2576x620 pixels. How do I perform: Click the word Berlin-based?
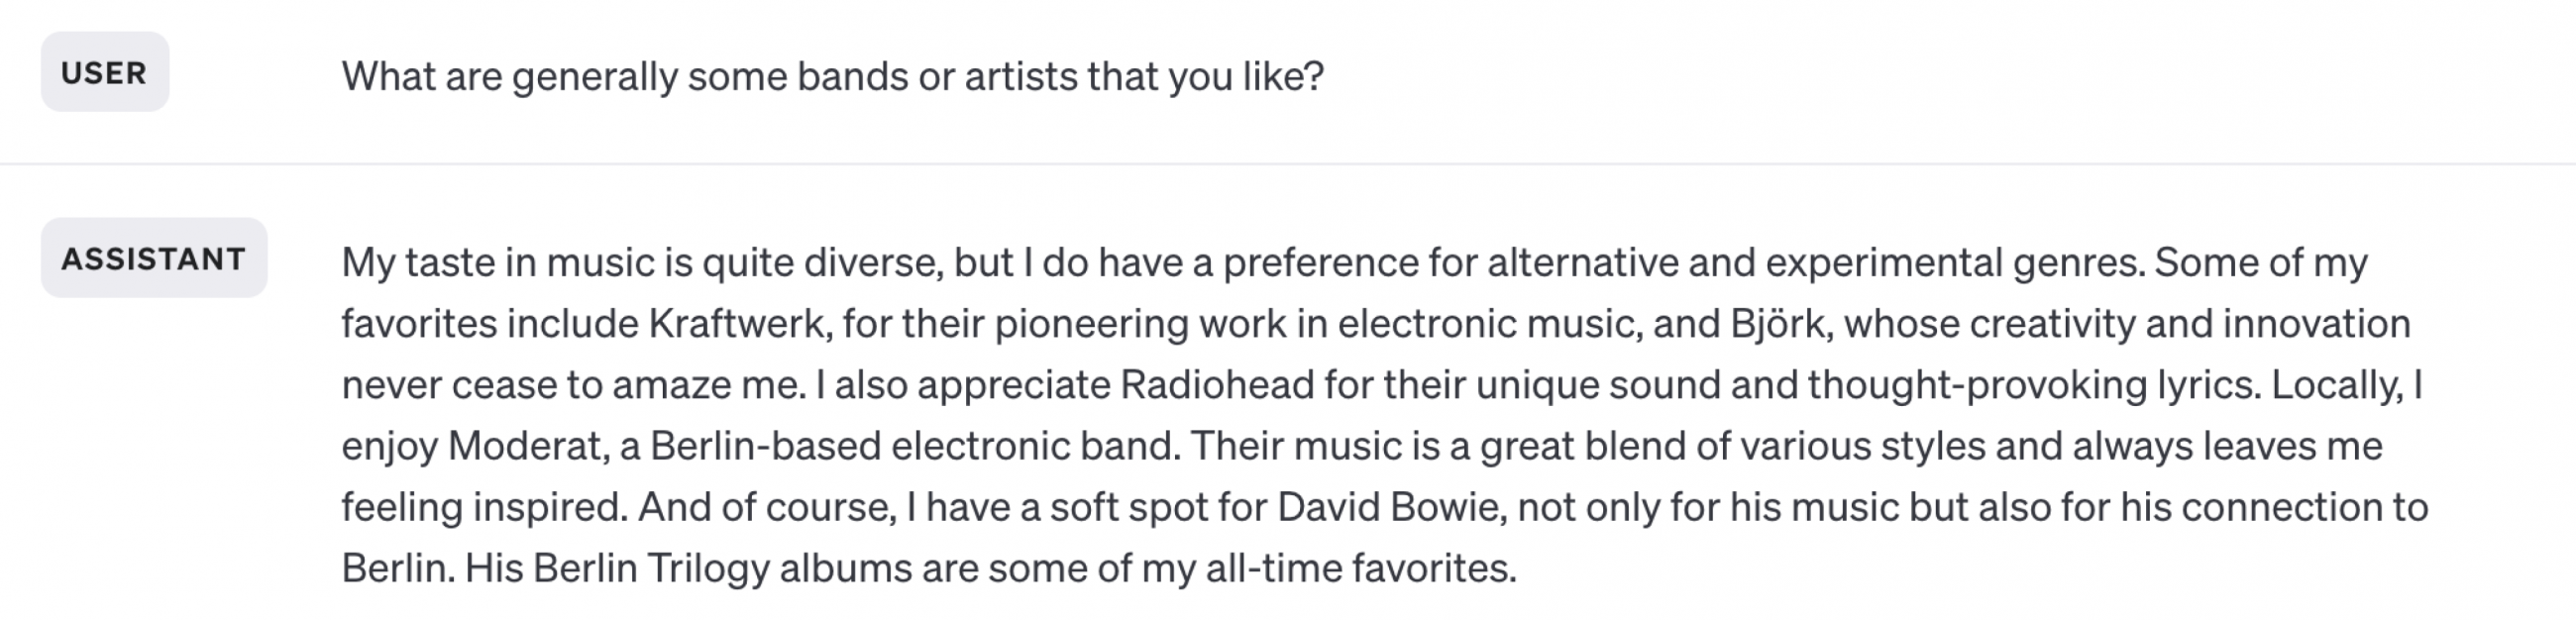click(765, 446)
